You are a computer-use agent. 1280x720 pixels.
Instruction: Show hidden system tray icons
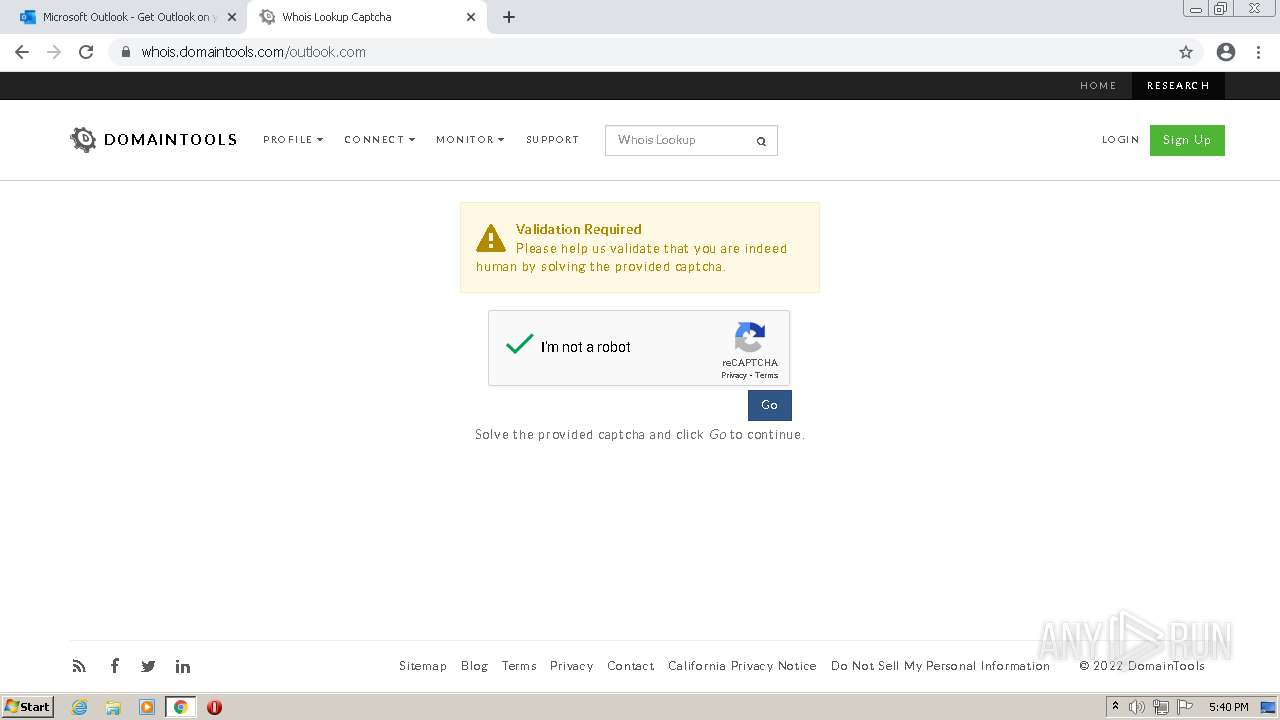[1115, 707]
